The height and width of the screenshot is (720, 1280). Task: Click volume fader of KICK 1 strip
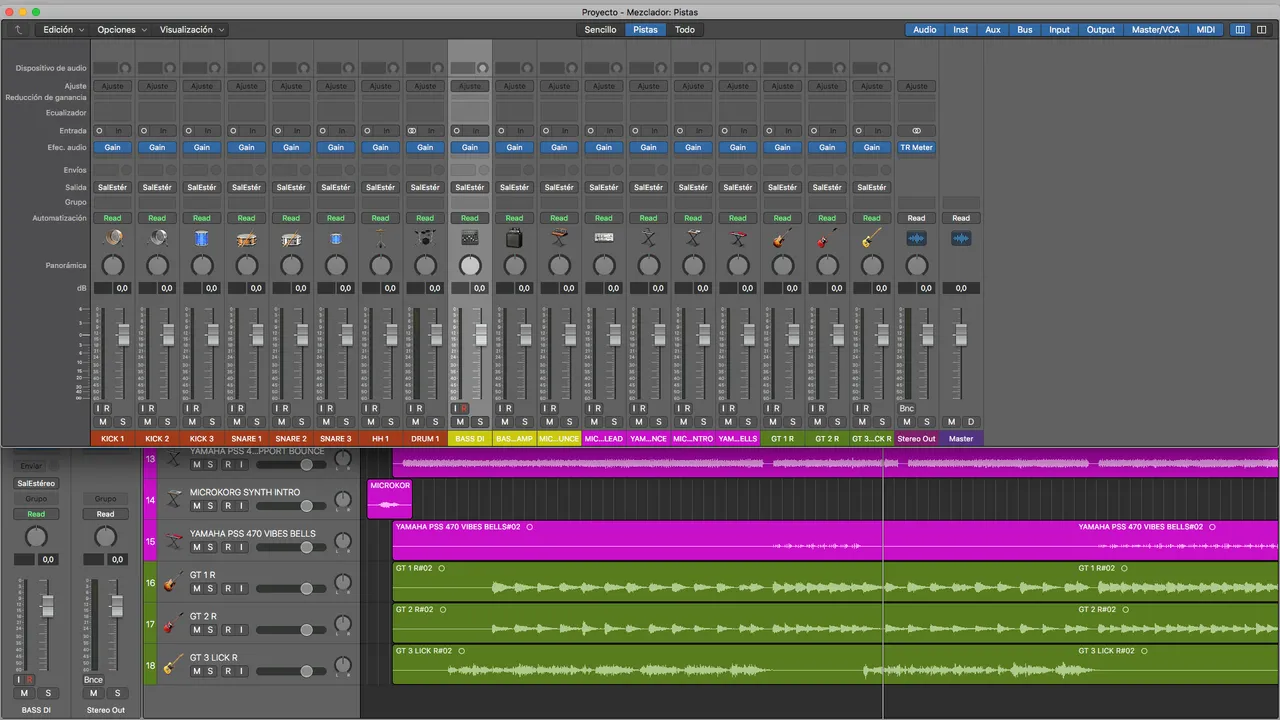click(124, 335)
